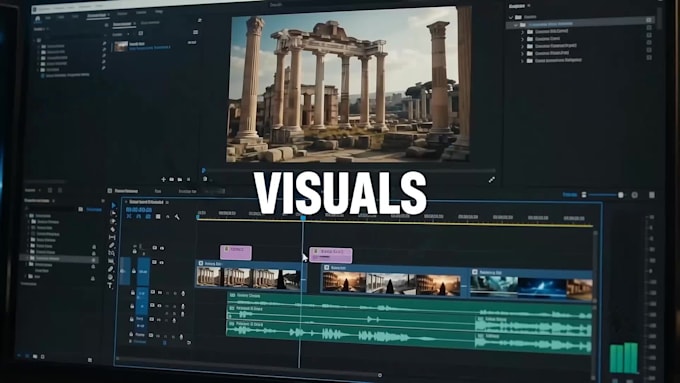Enable microphone record on the bottom audio track
Image resolution: width=680 pixels, height=383 pixels.
pyautogui.click(x=181, y=337)
